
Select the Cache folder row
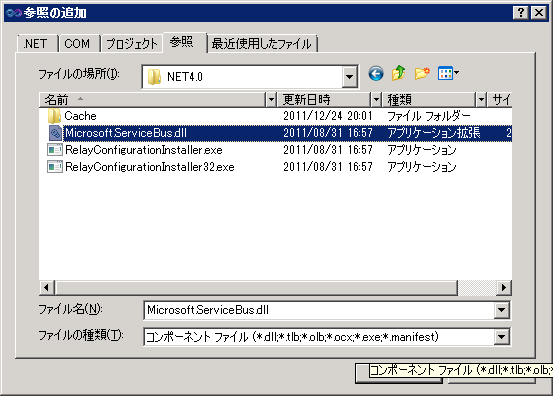(275, 116)
